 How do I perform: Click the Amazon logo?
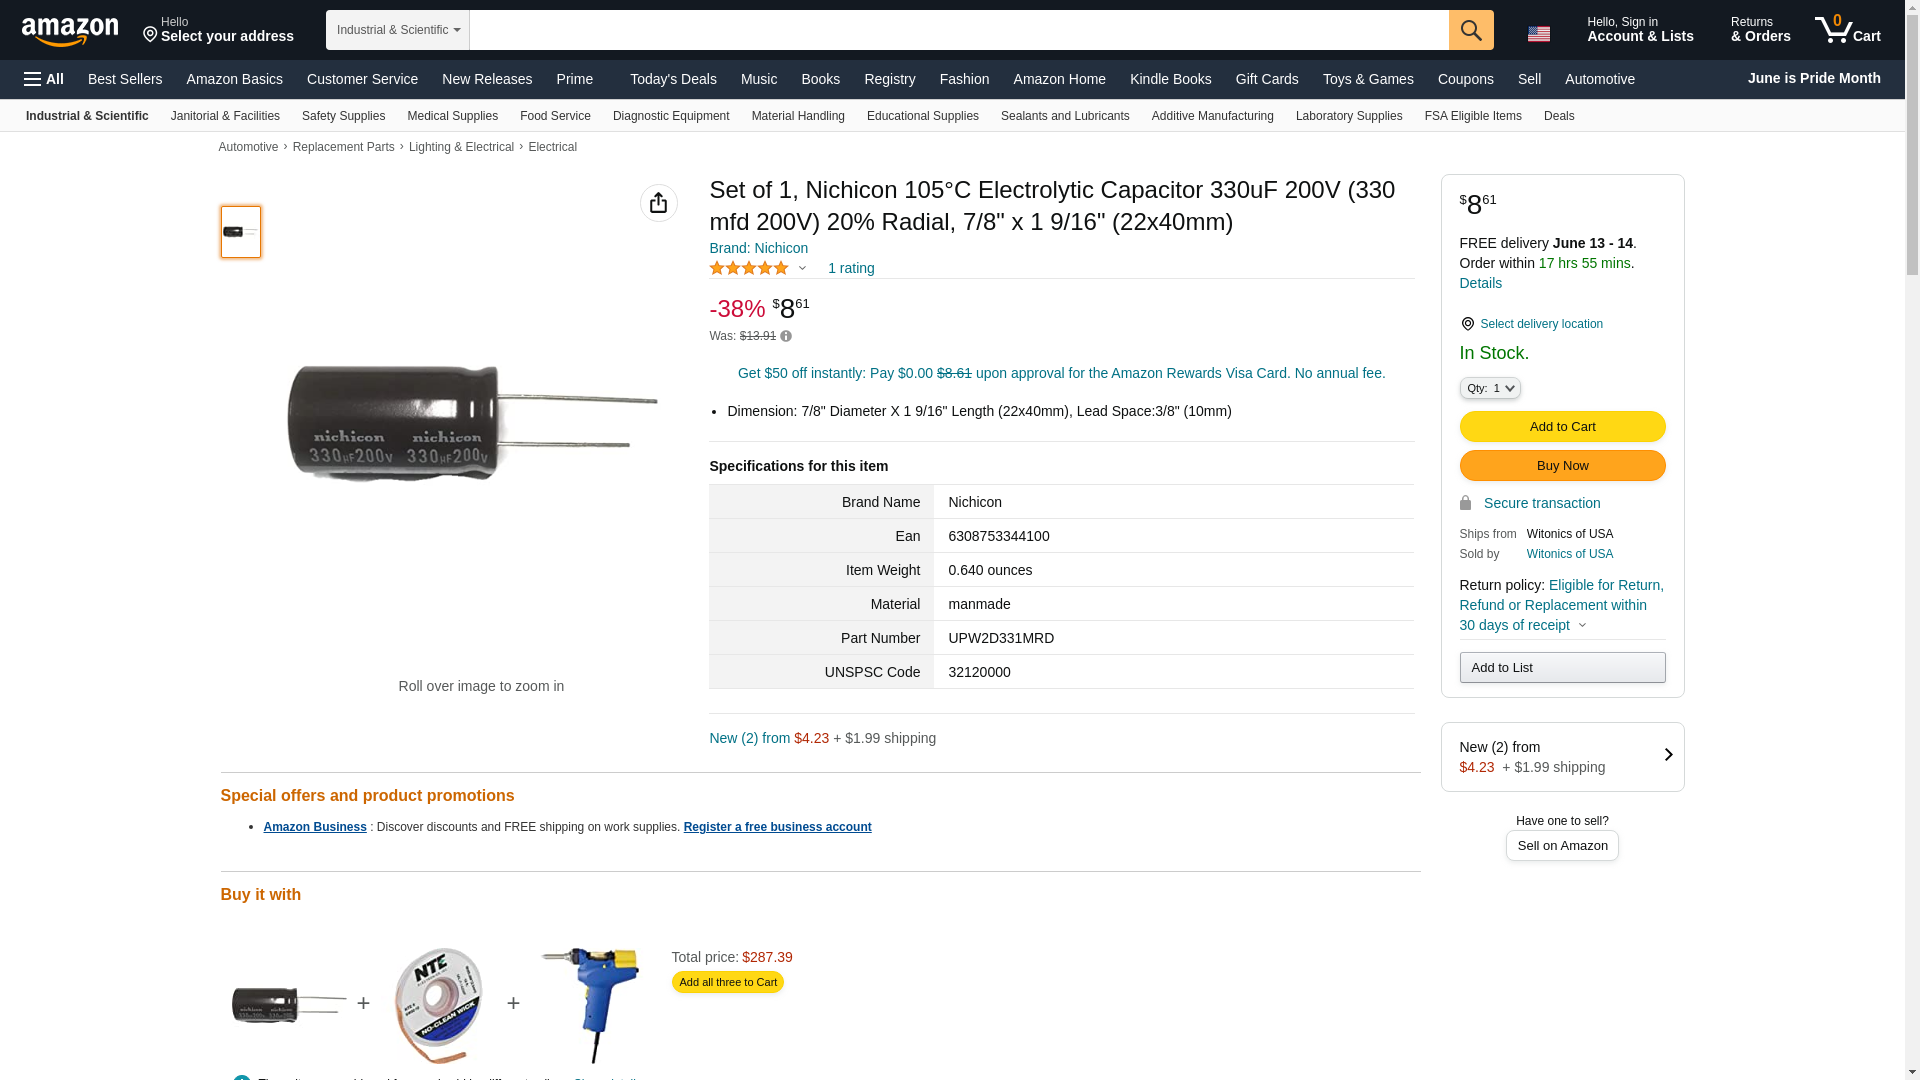[x=70, y=31]
